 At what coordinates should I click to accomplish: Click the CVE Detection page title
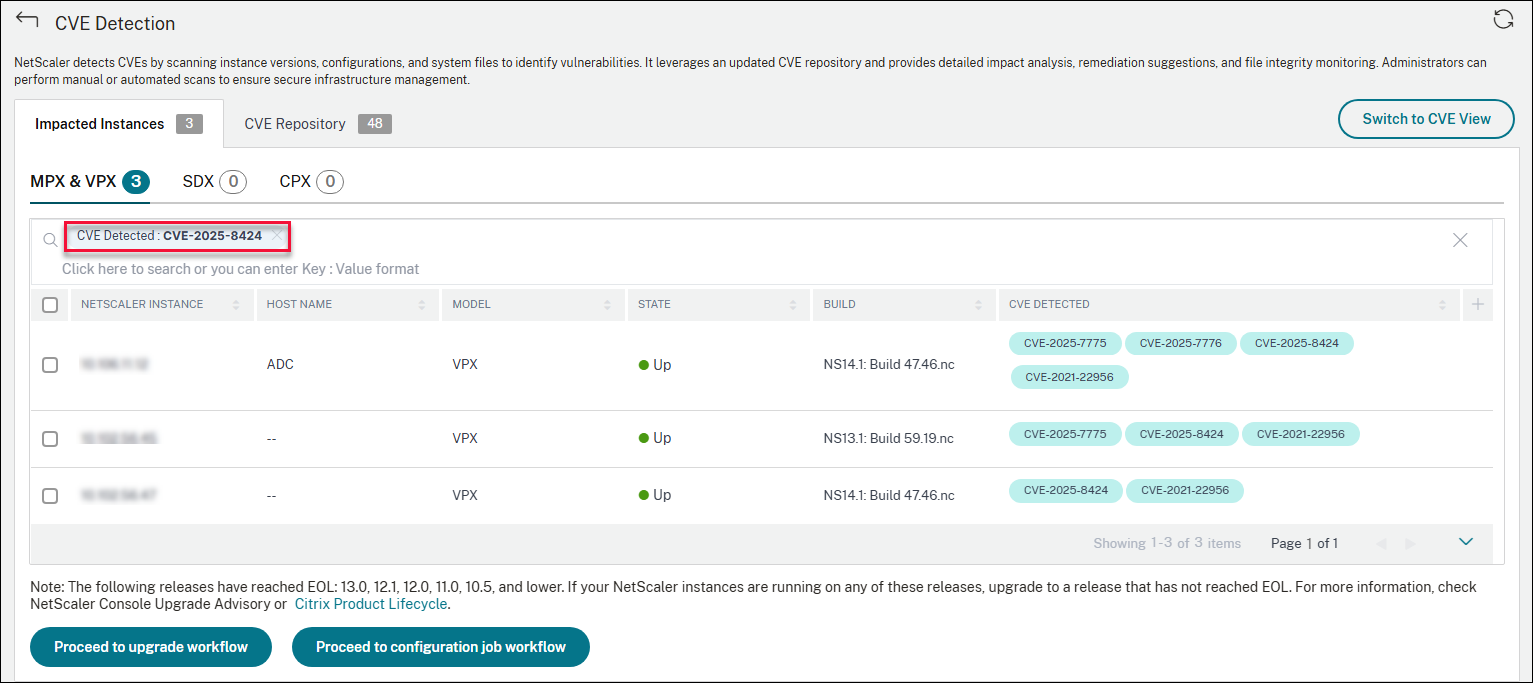pos(115,23)
